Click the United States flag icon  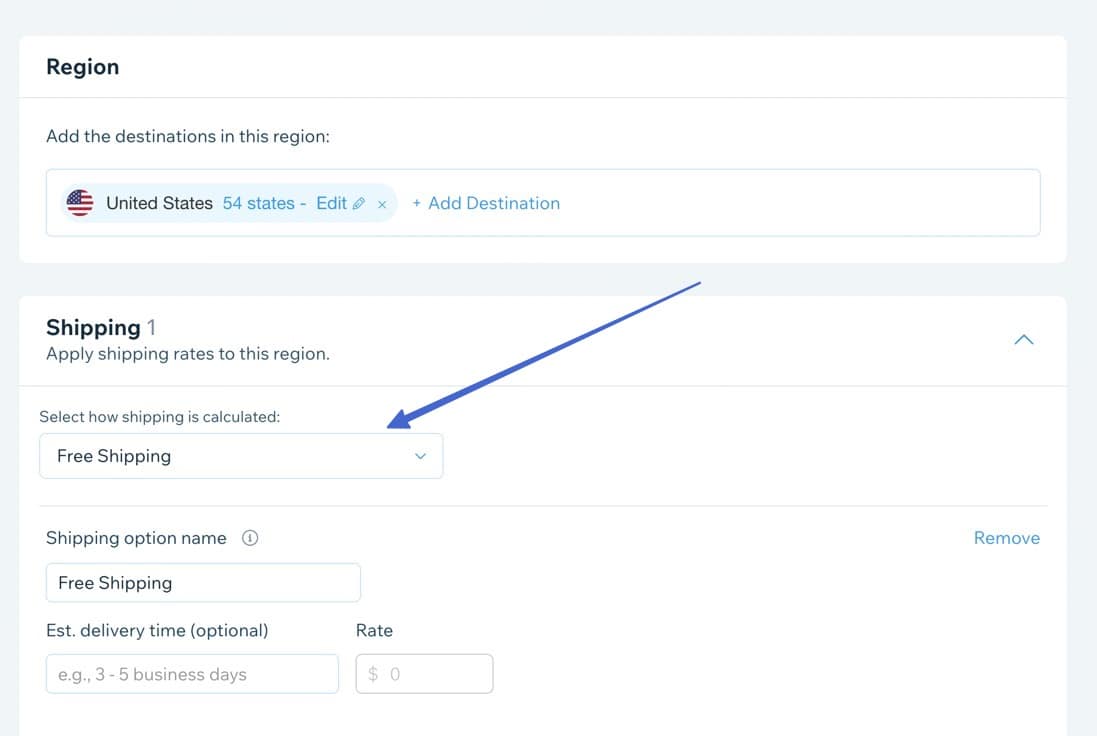[x=79, y=202]
